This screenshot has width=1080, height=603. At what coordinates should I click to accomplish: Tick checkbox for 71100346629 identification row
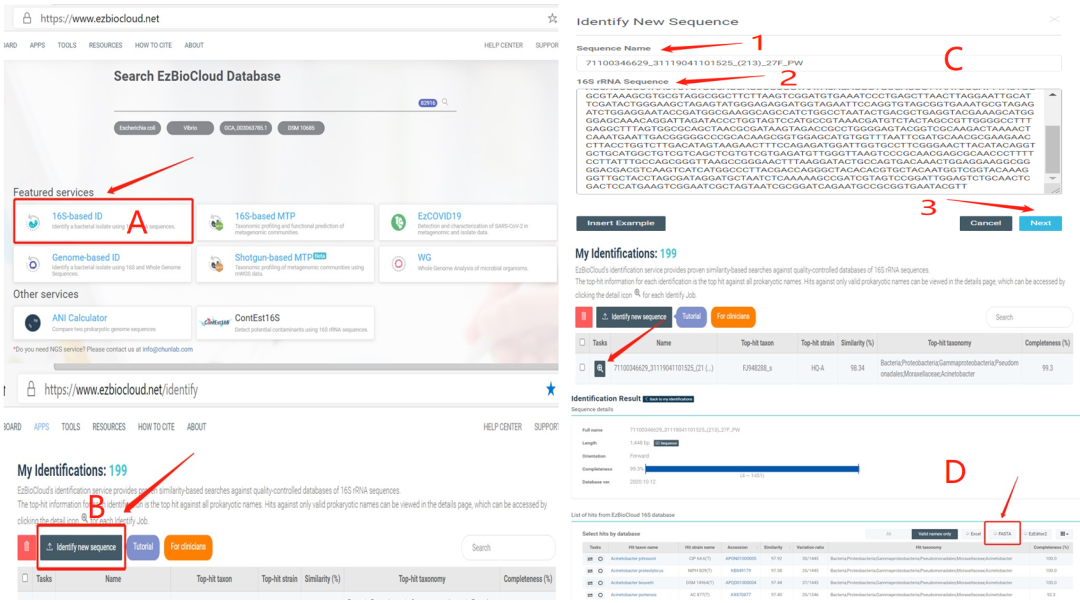coord(583,368)
